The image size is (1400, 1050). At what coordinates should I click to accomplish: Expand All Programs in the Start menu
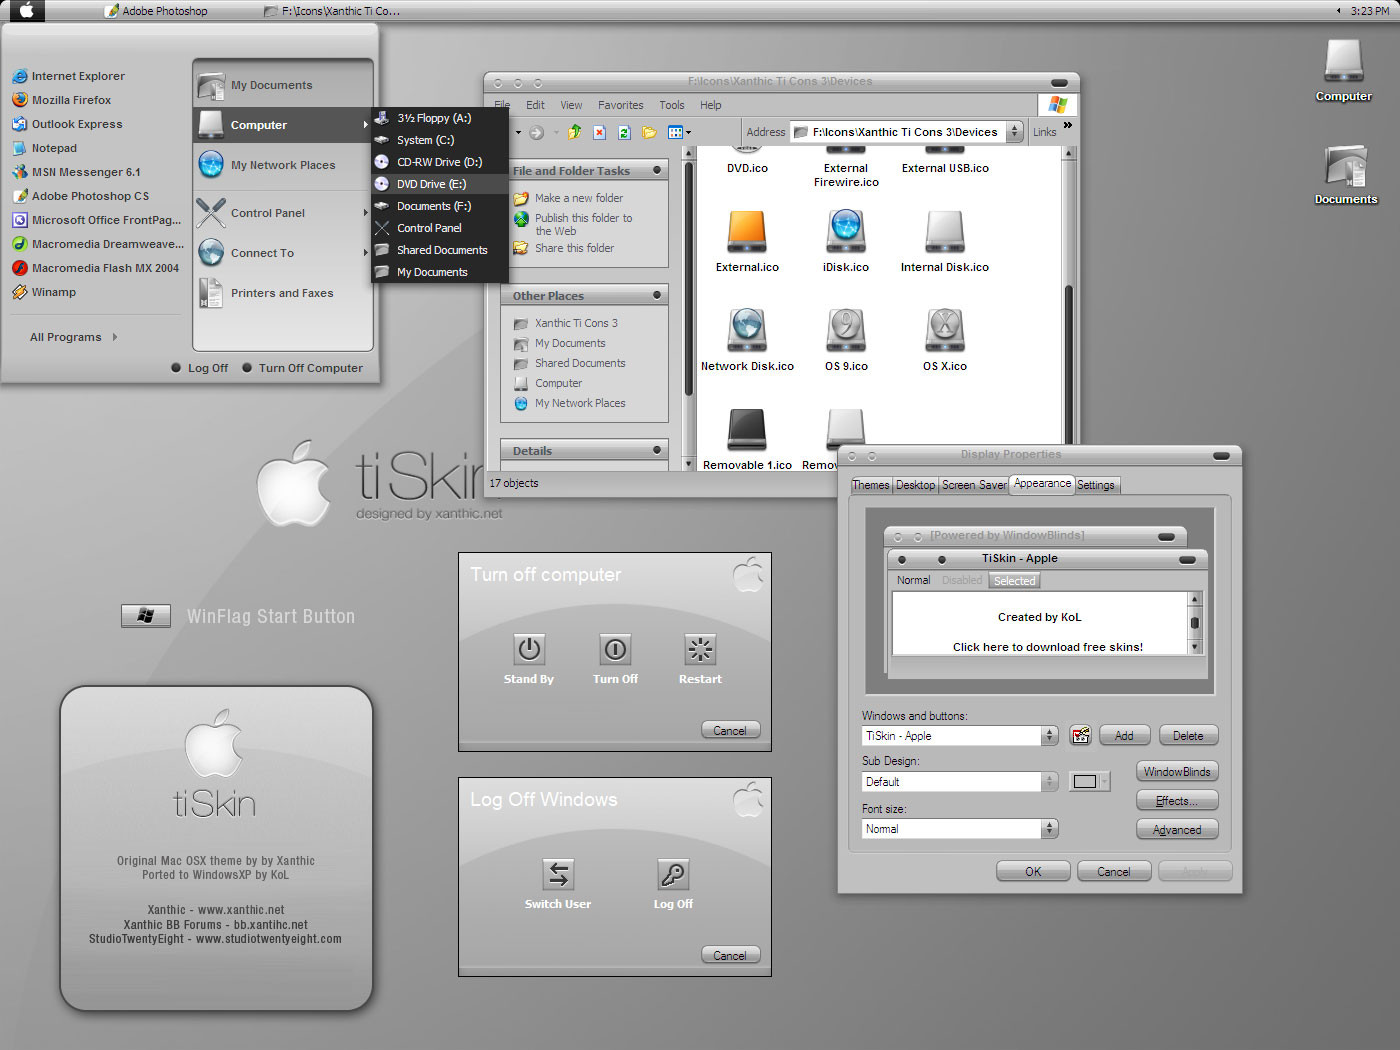tap(73, 337)
